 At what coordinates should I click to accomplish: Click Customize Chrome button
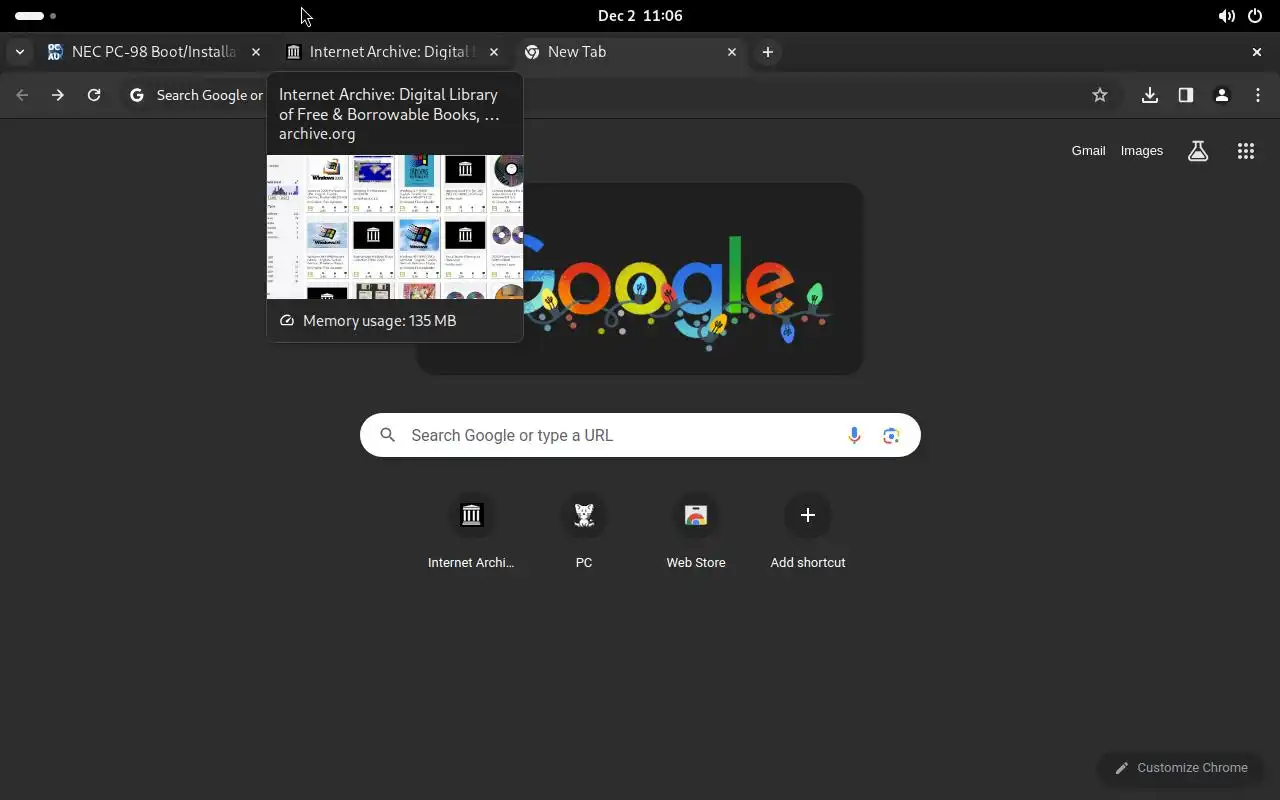[x=1181, y=768]
